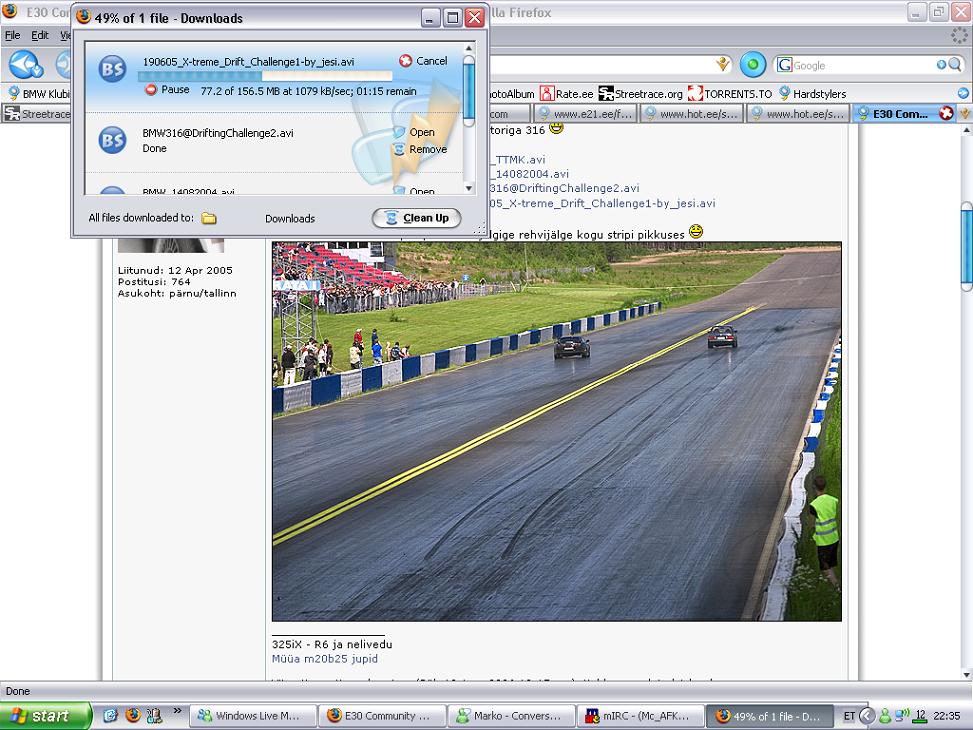This screenshot has height=730, width=973.
Task: Open the BMW Klubi bookmark
Action: [x=38, y=94]
